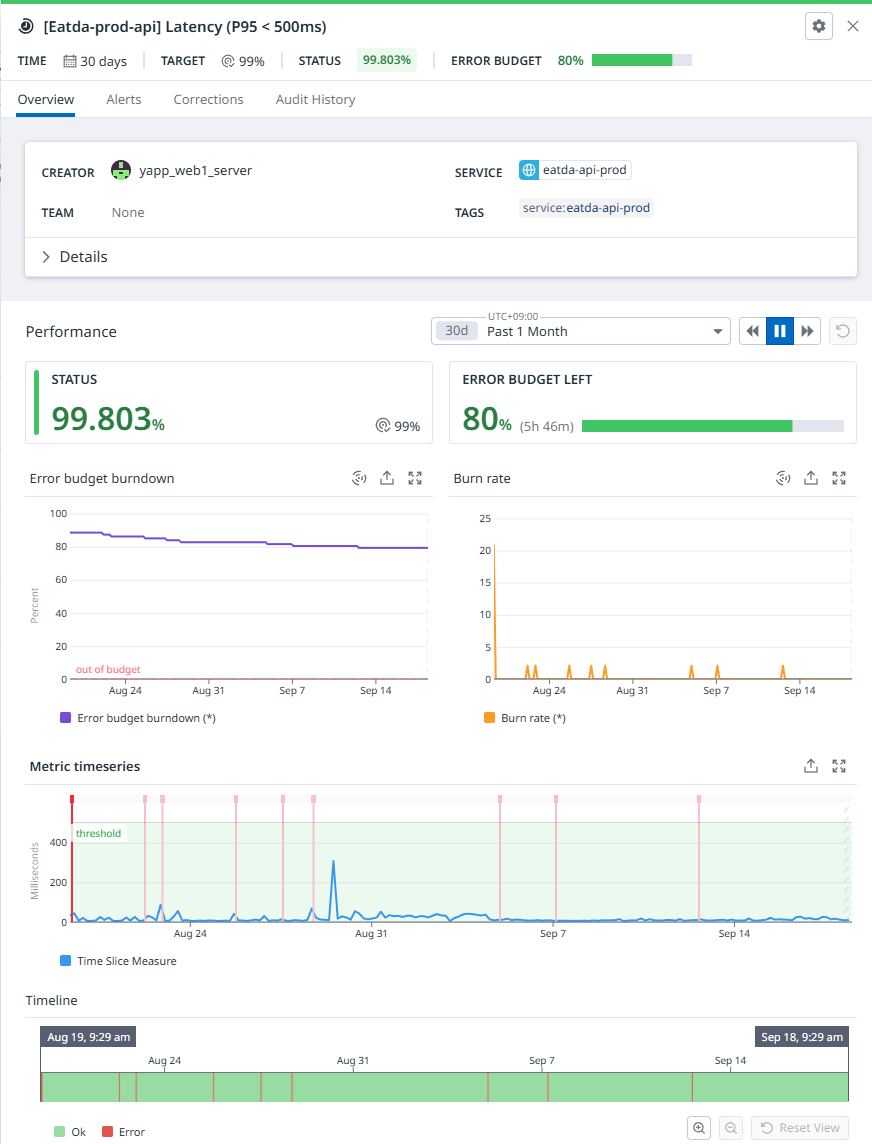Viewport: 872px width, 1144px height.
Task: Click the Error legend swatch in Timeline
Action: click(x=107, y=1132)
